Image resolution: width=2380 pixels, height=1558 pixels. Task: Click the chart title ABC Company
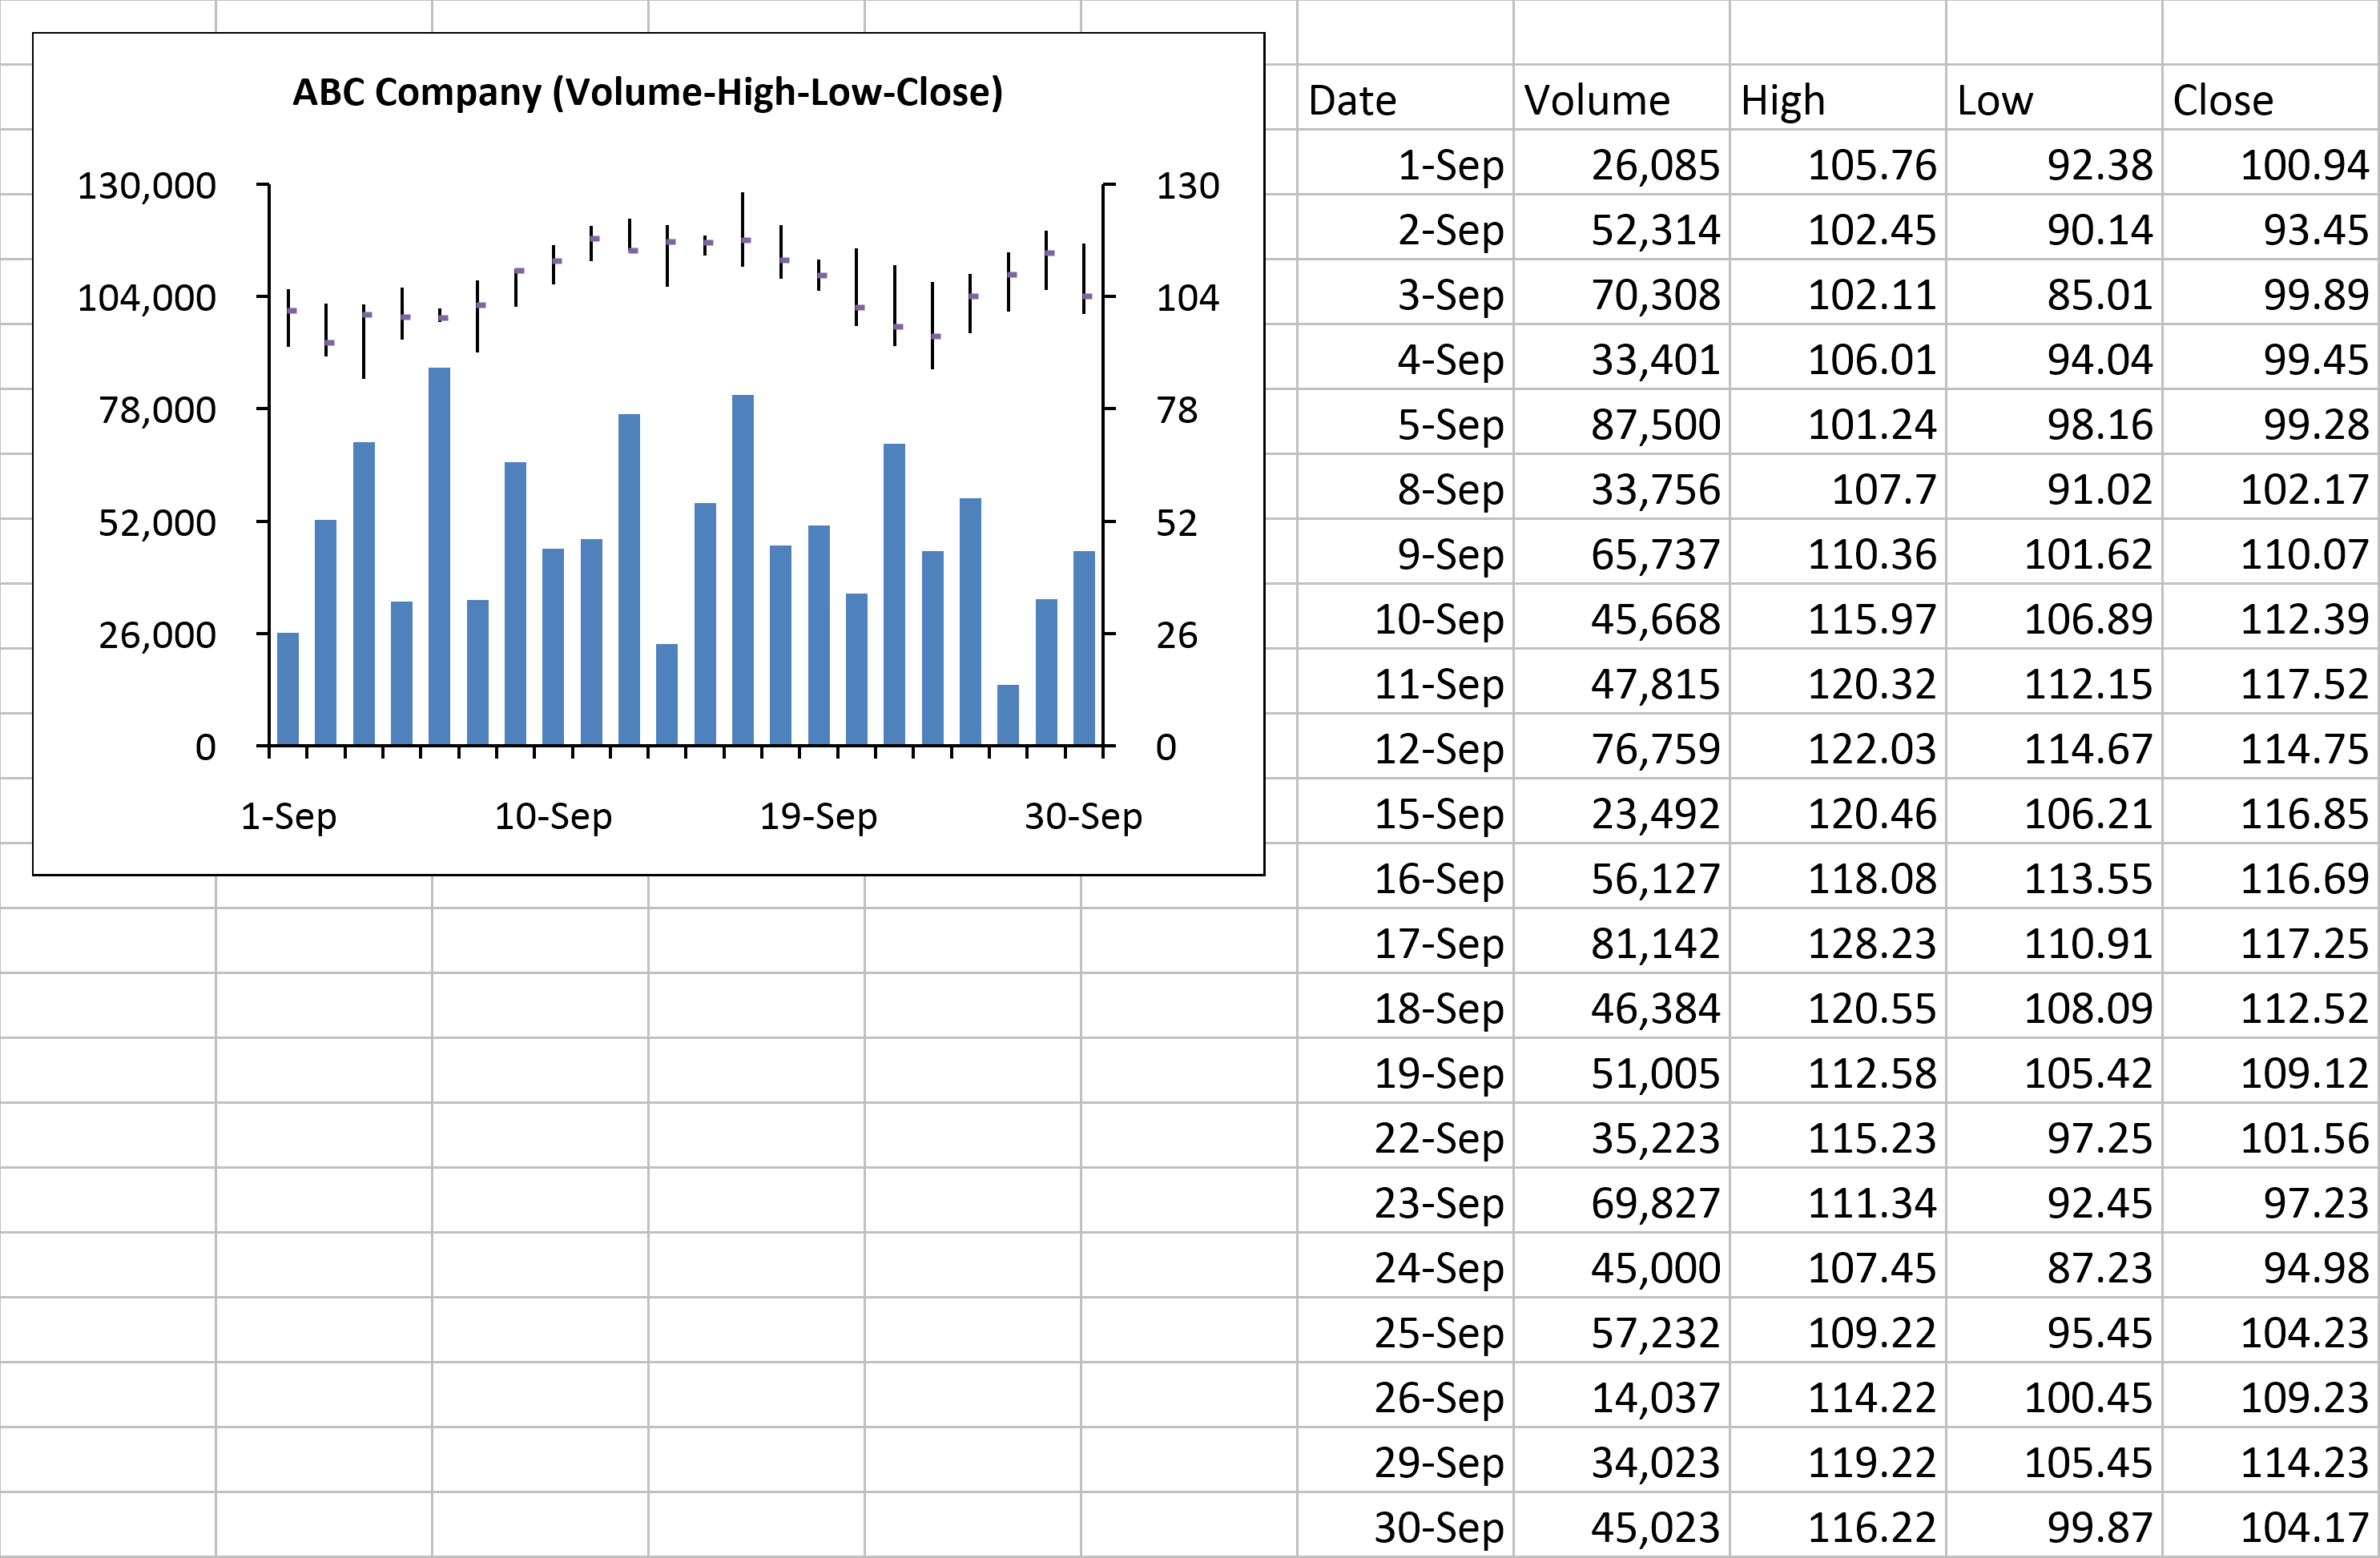click(x=647, y=92)
